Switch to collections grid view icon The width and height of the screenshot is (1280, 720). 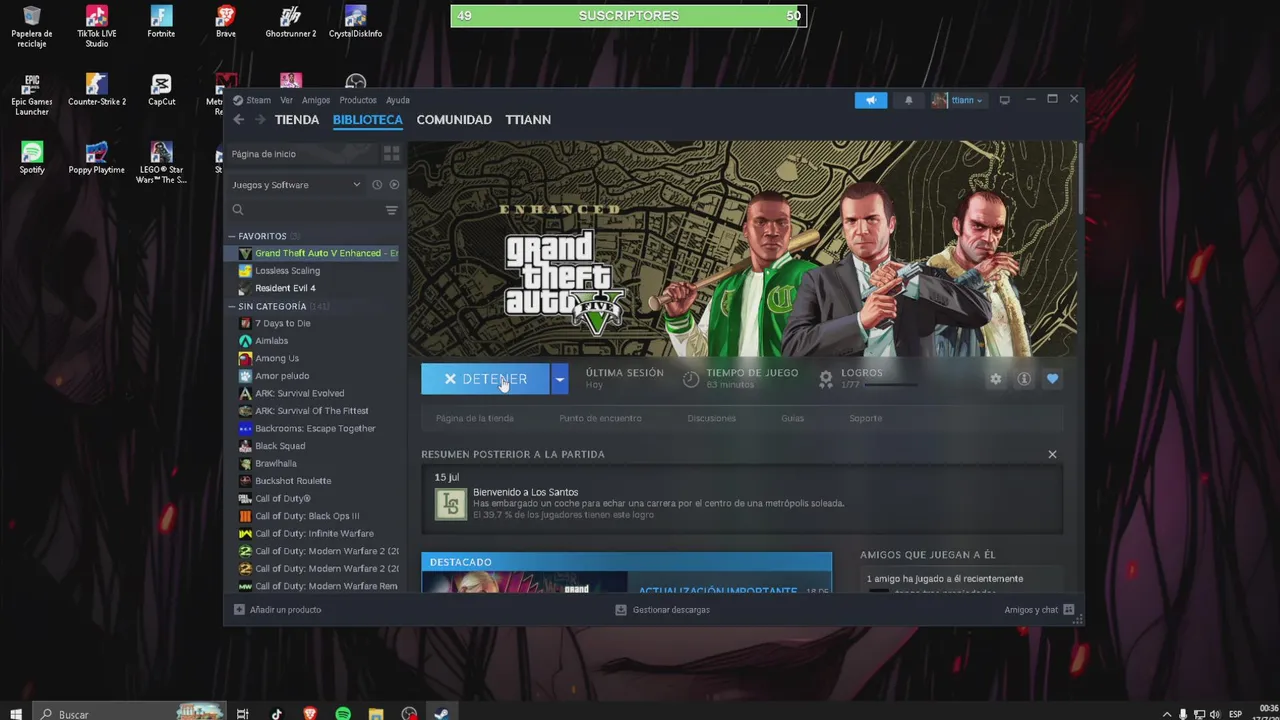pos(391,154)
